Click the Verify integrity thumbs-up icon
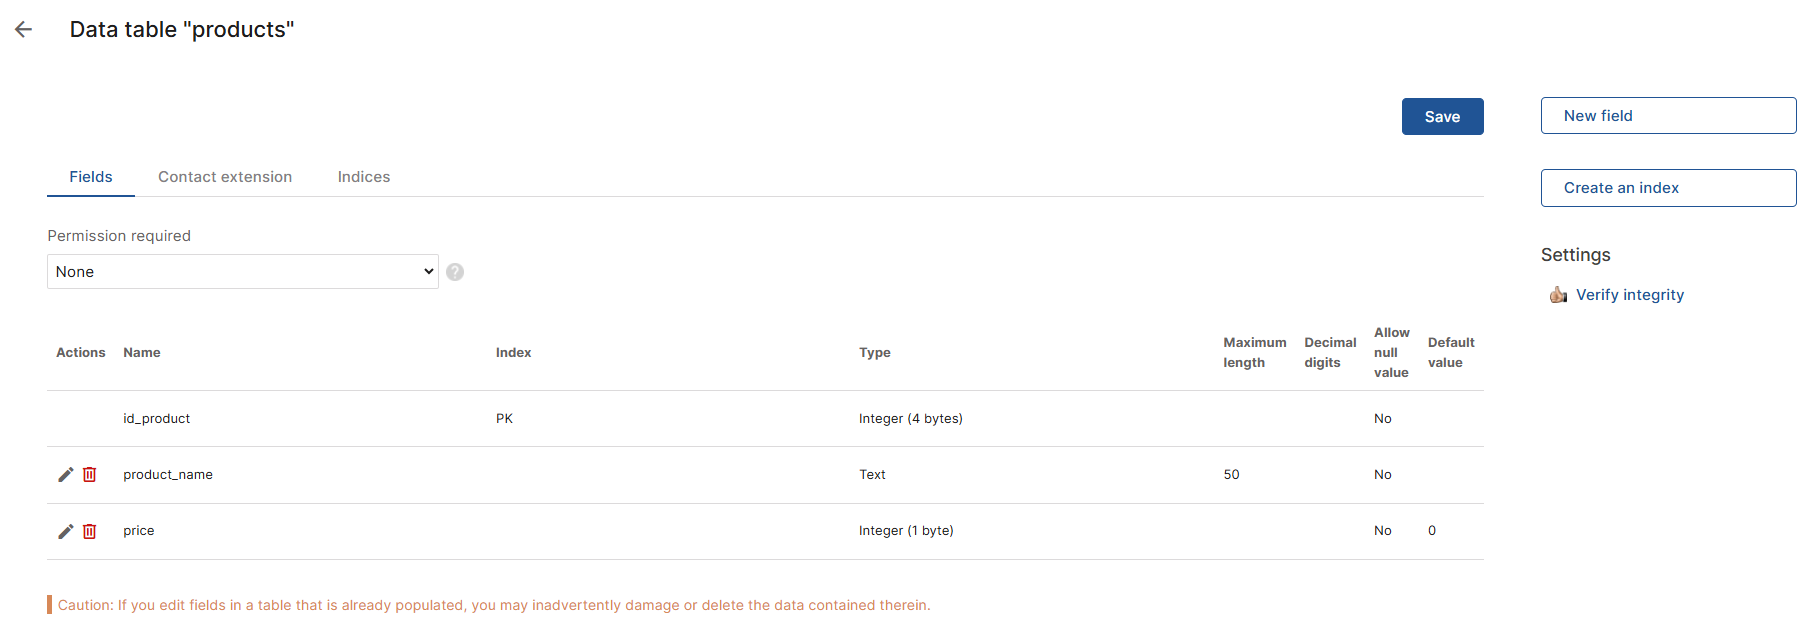Image resolution: width=1815 pixels, height=630 pixels. point(1558,295)
